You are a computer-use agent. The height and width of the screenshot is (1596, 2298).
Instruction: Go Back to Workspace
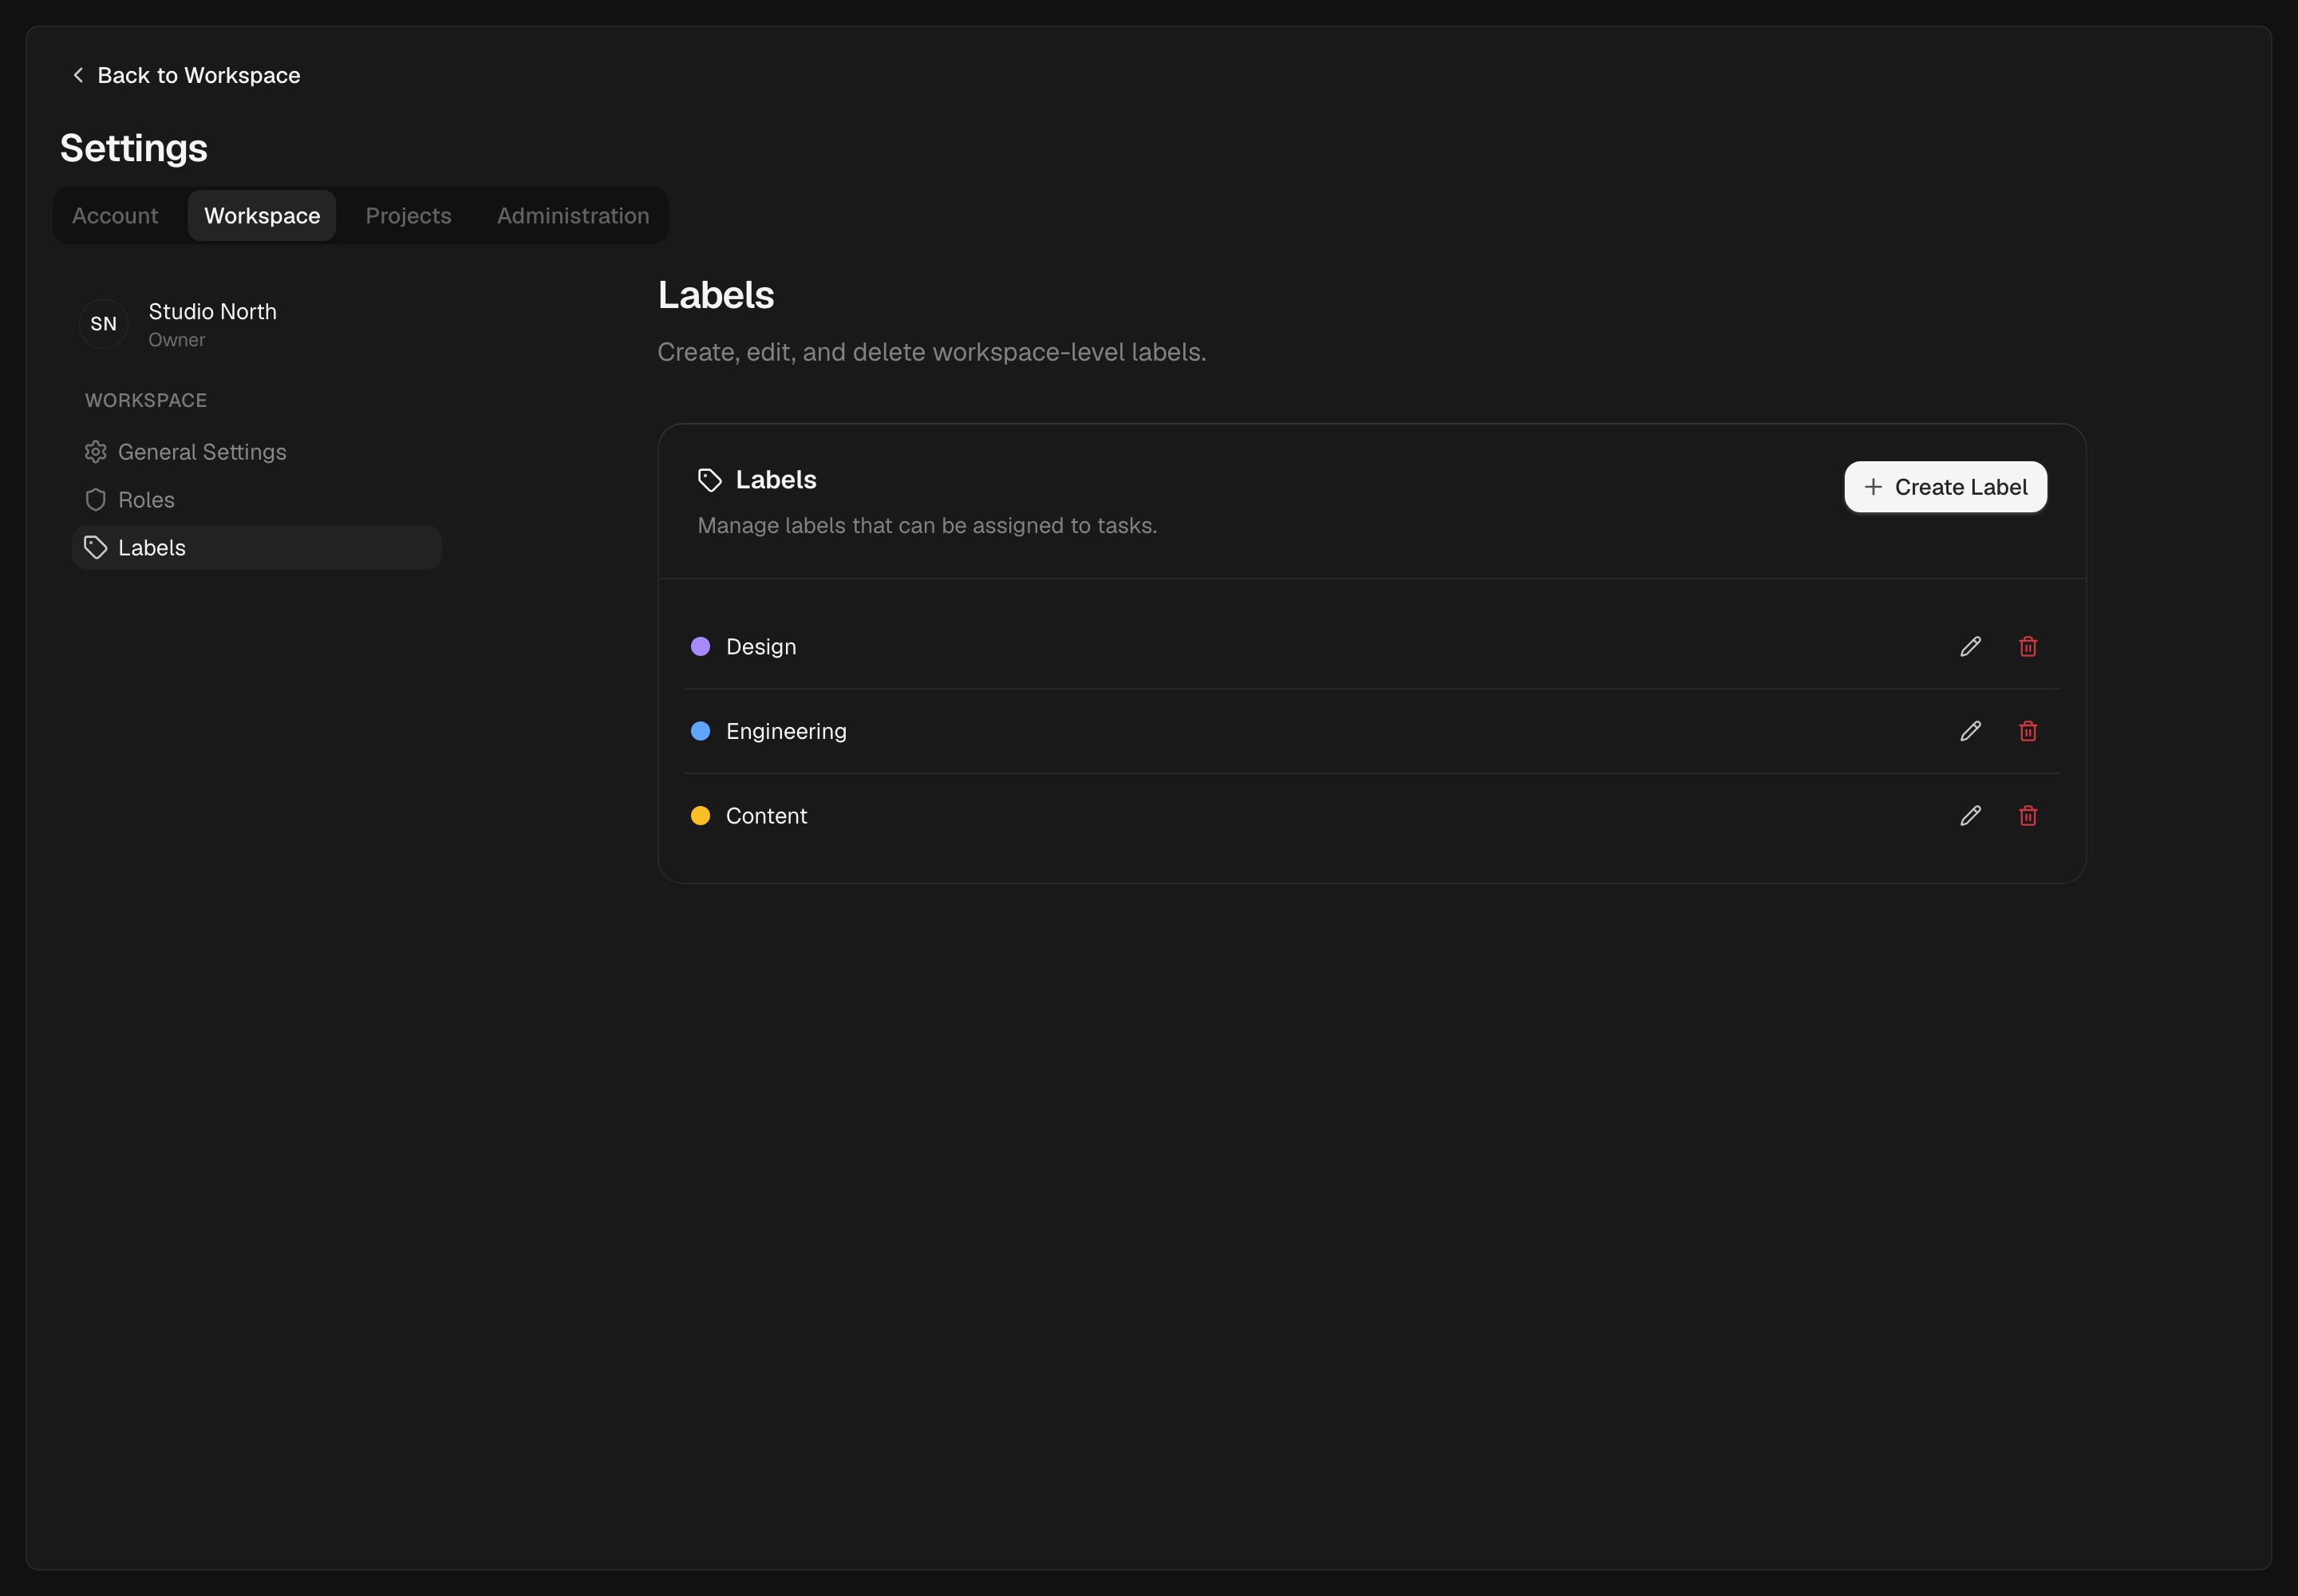coord(186,75)
